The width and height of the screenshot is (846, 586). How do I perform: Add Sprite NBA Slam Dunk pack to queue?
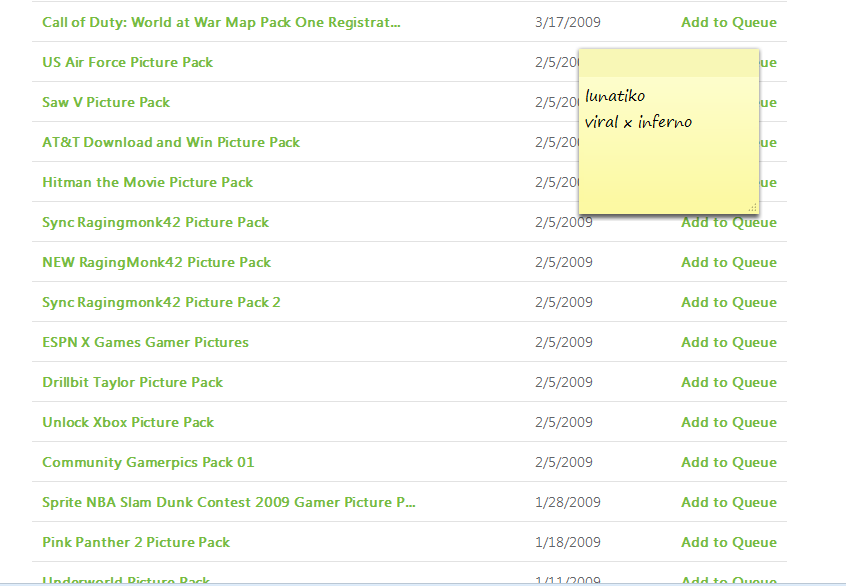[x=729, y=502]
